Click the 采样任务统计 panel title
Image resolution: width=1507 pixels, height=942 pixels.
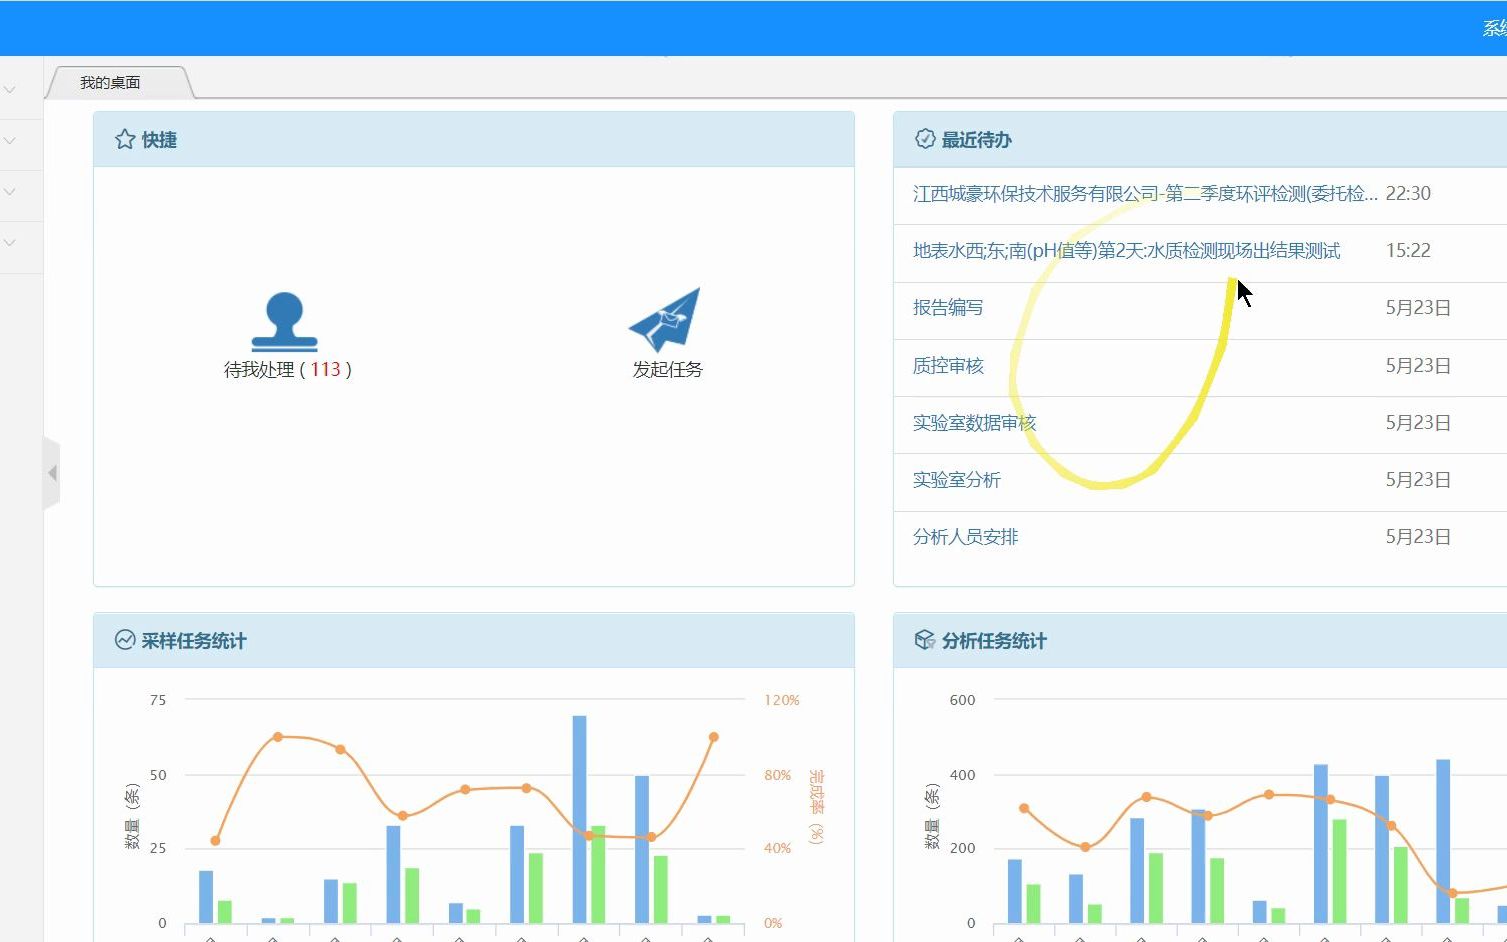193,641
